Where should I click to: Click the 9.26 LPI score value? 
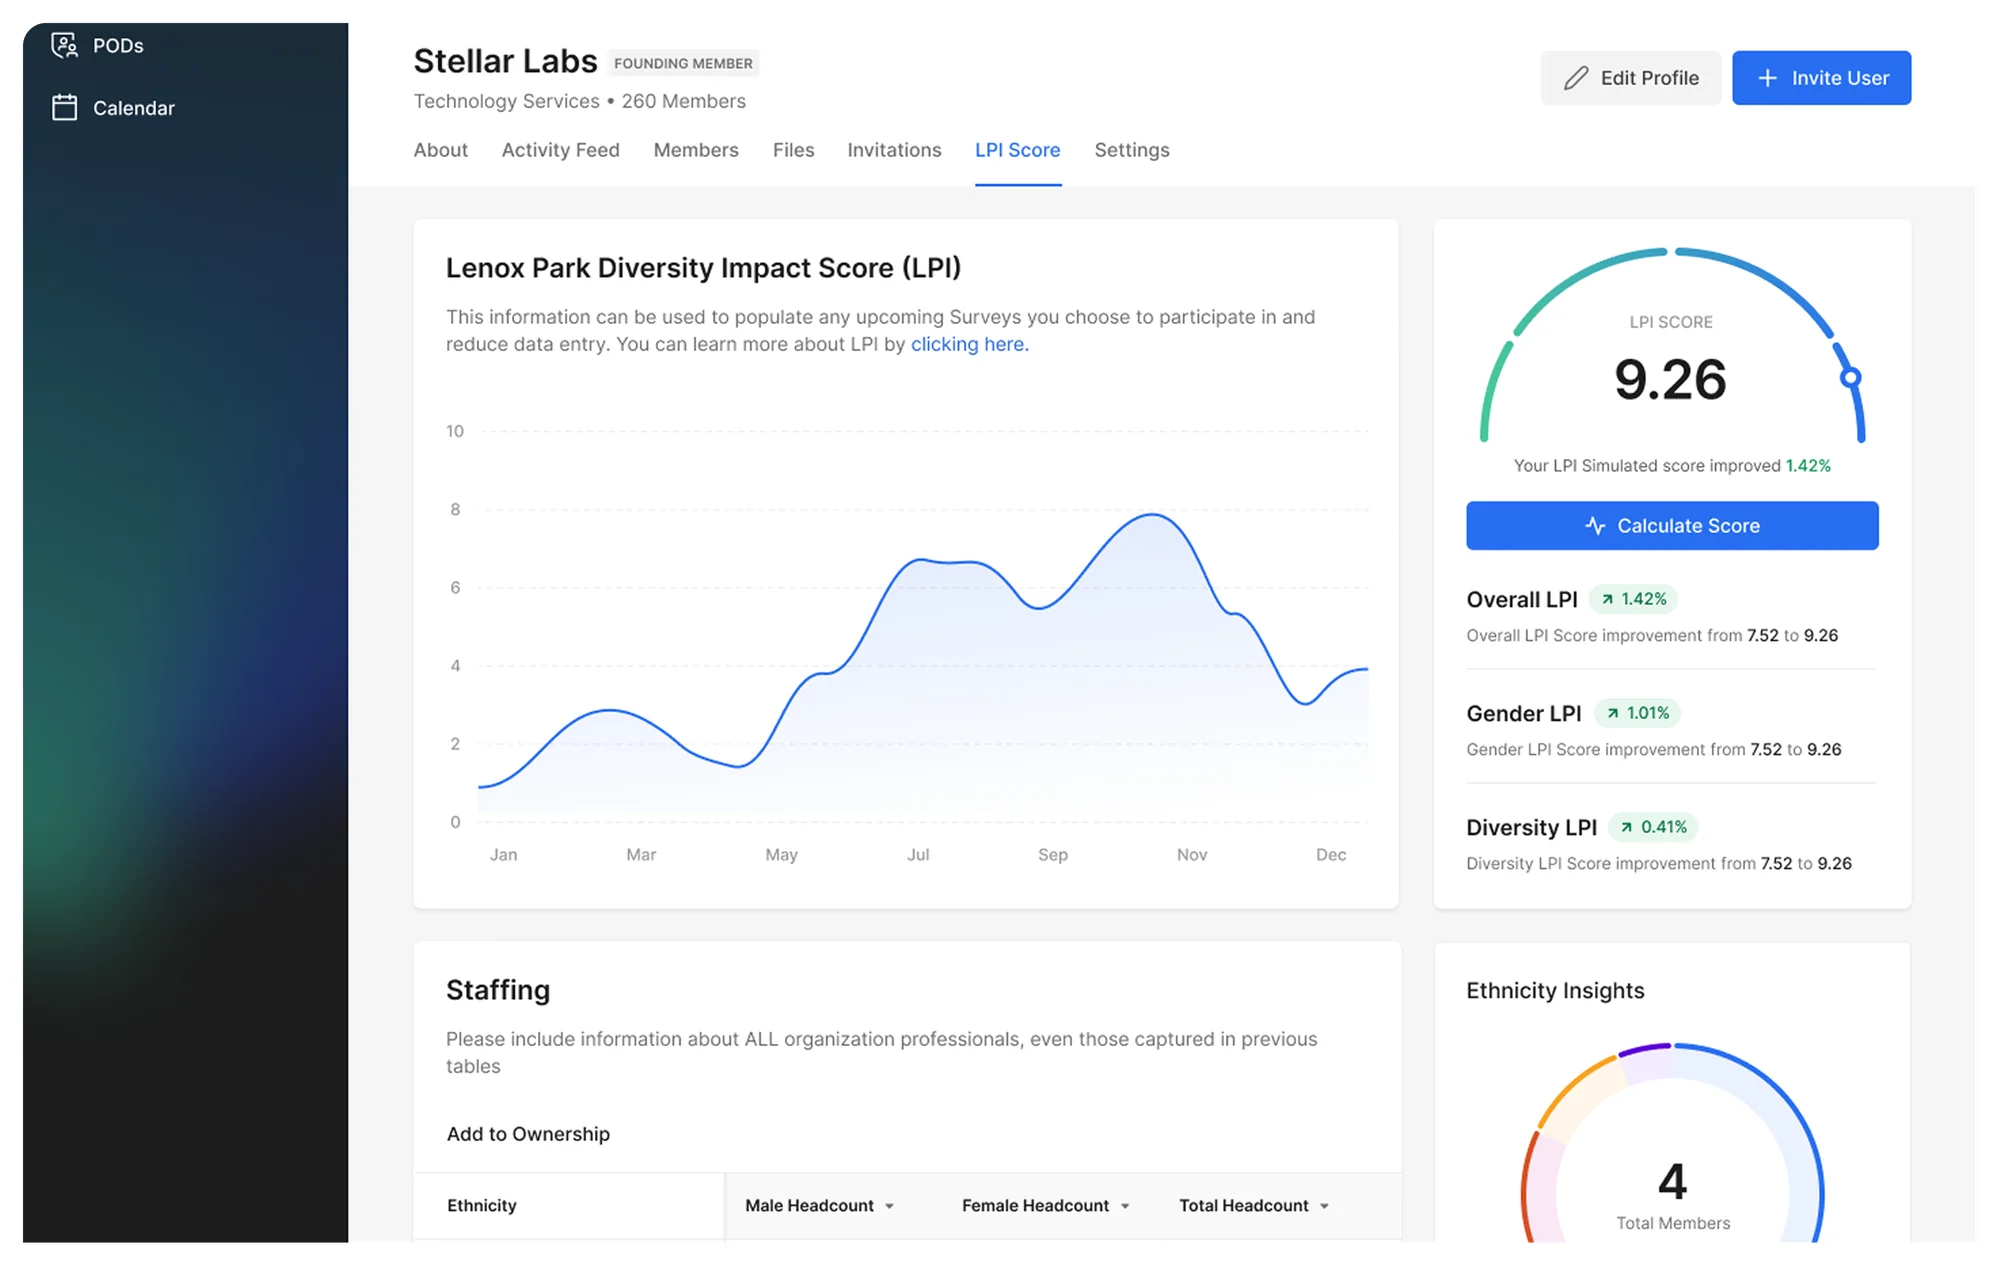pos(1670,380)
